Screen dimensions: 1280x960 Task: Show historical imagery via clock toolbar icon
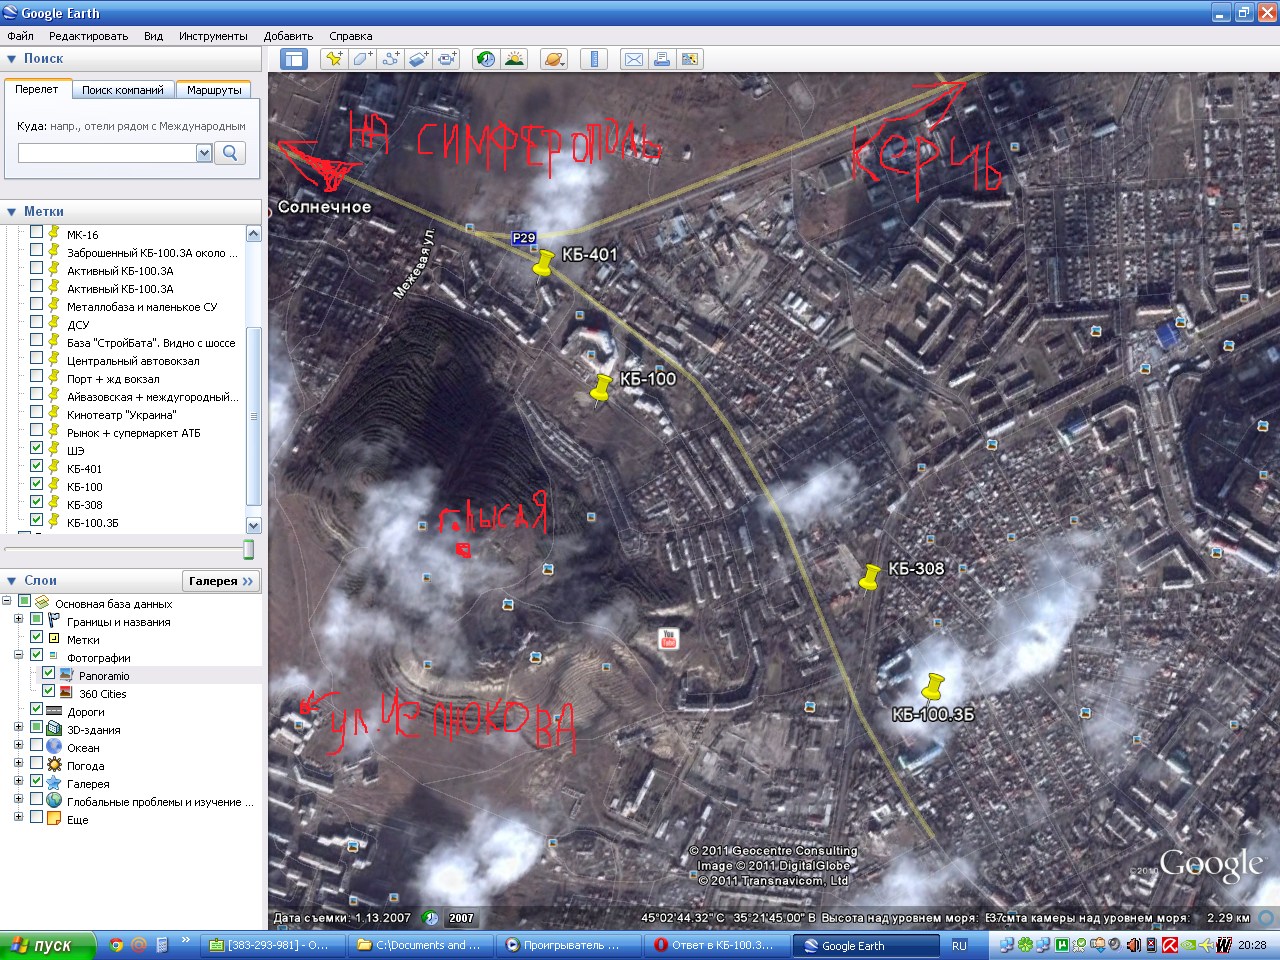pyautogui.click(x=486, y=59)
